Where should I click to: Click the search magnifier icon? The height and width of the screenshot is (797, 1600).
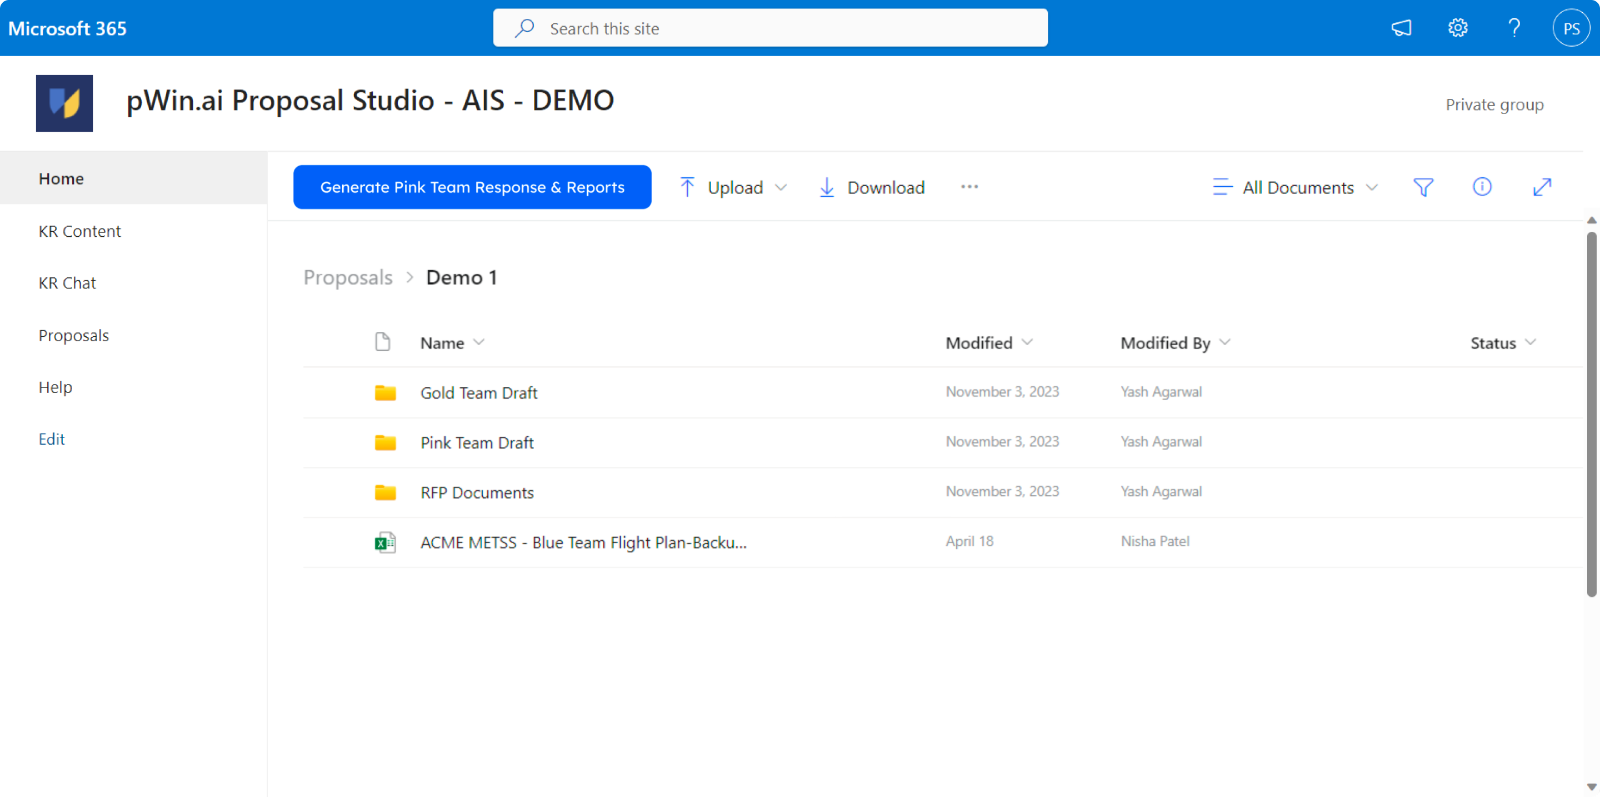[524, 28]
